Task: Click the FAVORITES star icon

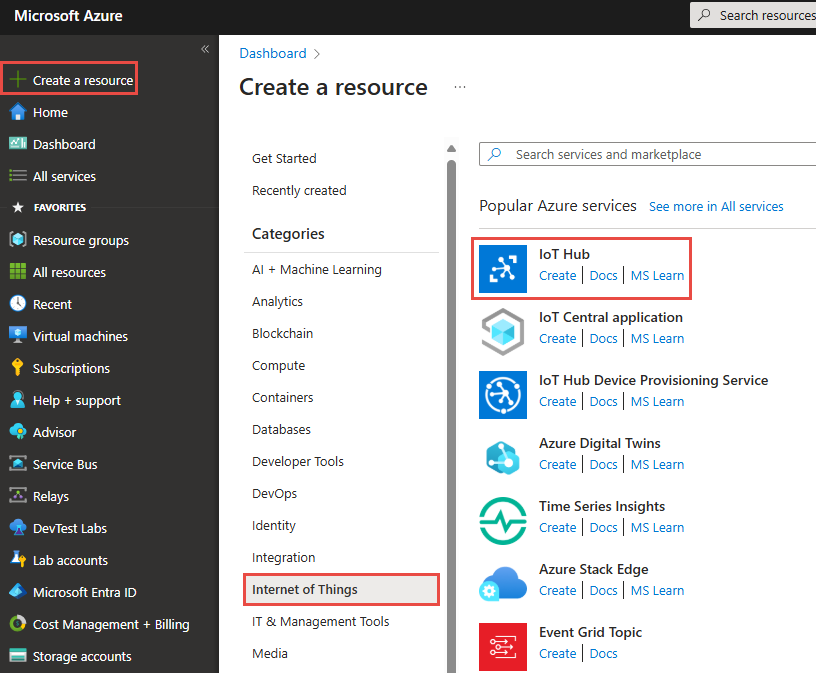Action: (x=18, y=207)
